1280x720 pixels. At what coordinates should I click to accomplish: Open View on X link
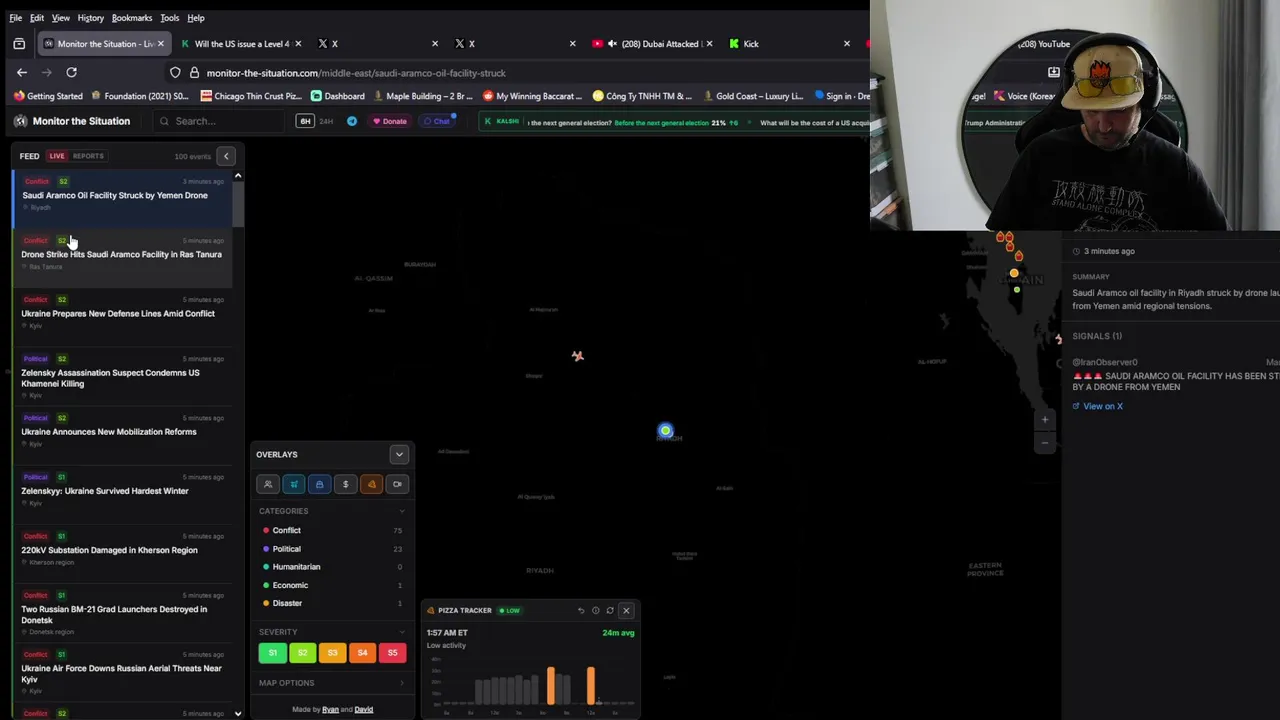pyautogui.click(x=1098, y=406)
